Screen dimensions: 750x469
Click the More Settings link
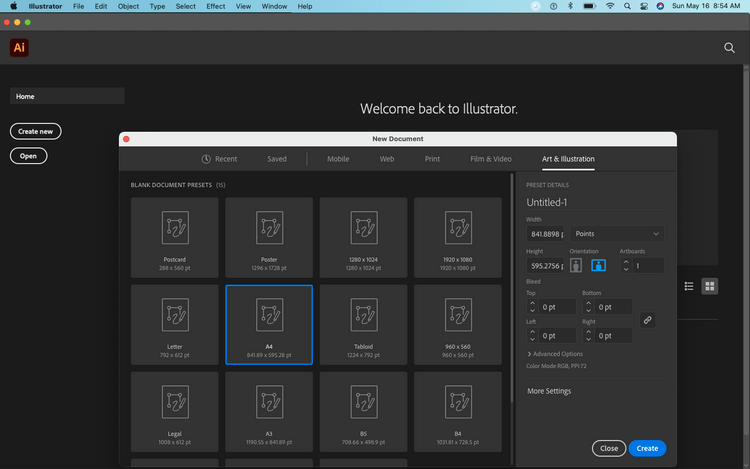pyautogui.click(x=549, y=391)
